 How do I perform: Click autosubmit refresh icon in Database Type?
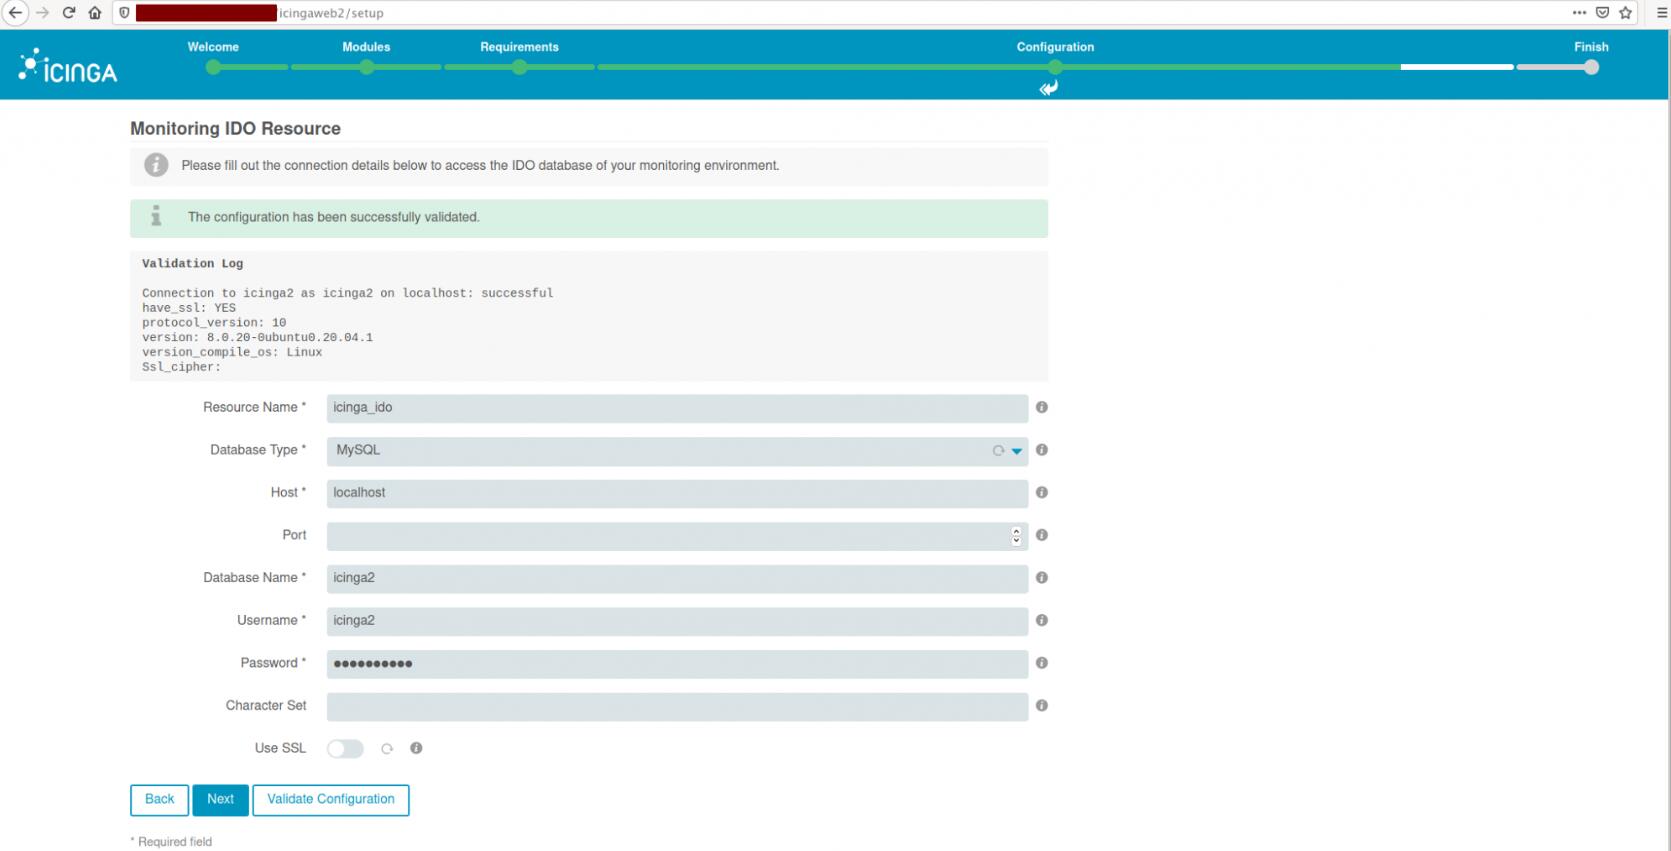[x=998, y=451]
